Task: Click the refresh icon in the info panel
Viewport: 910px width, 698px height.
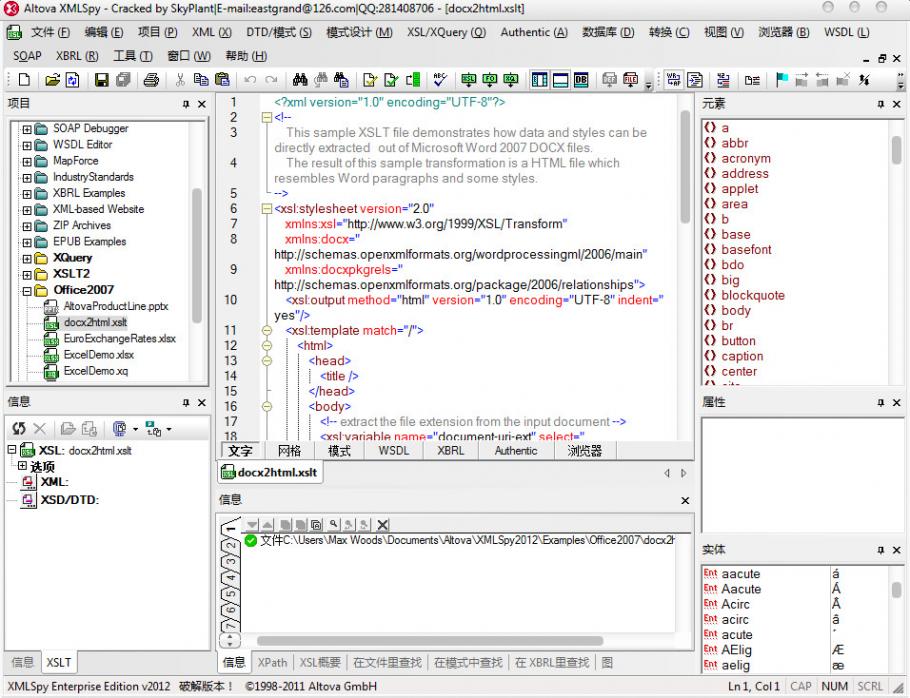Action: click(19, 428)
